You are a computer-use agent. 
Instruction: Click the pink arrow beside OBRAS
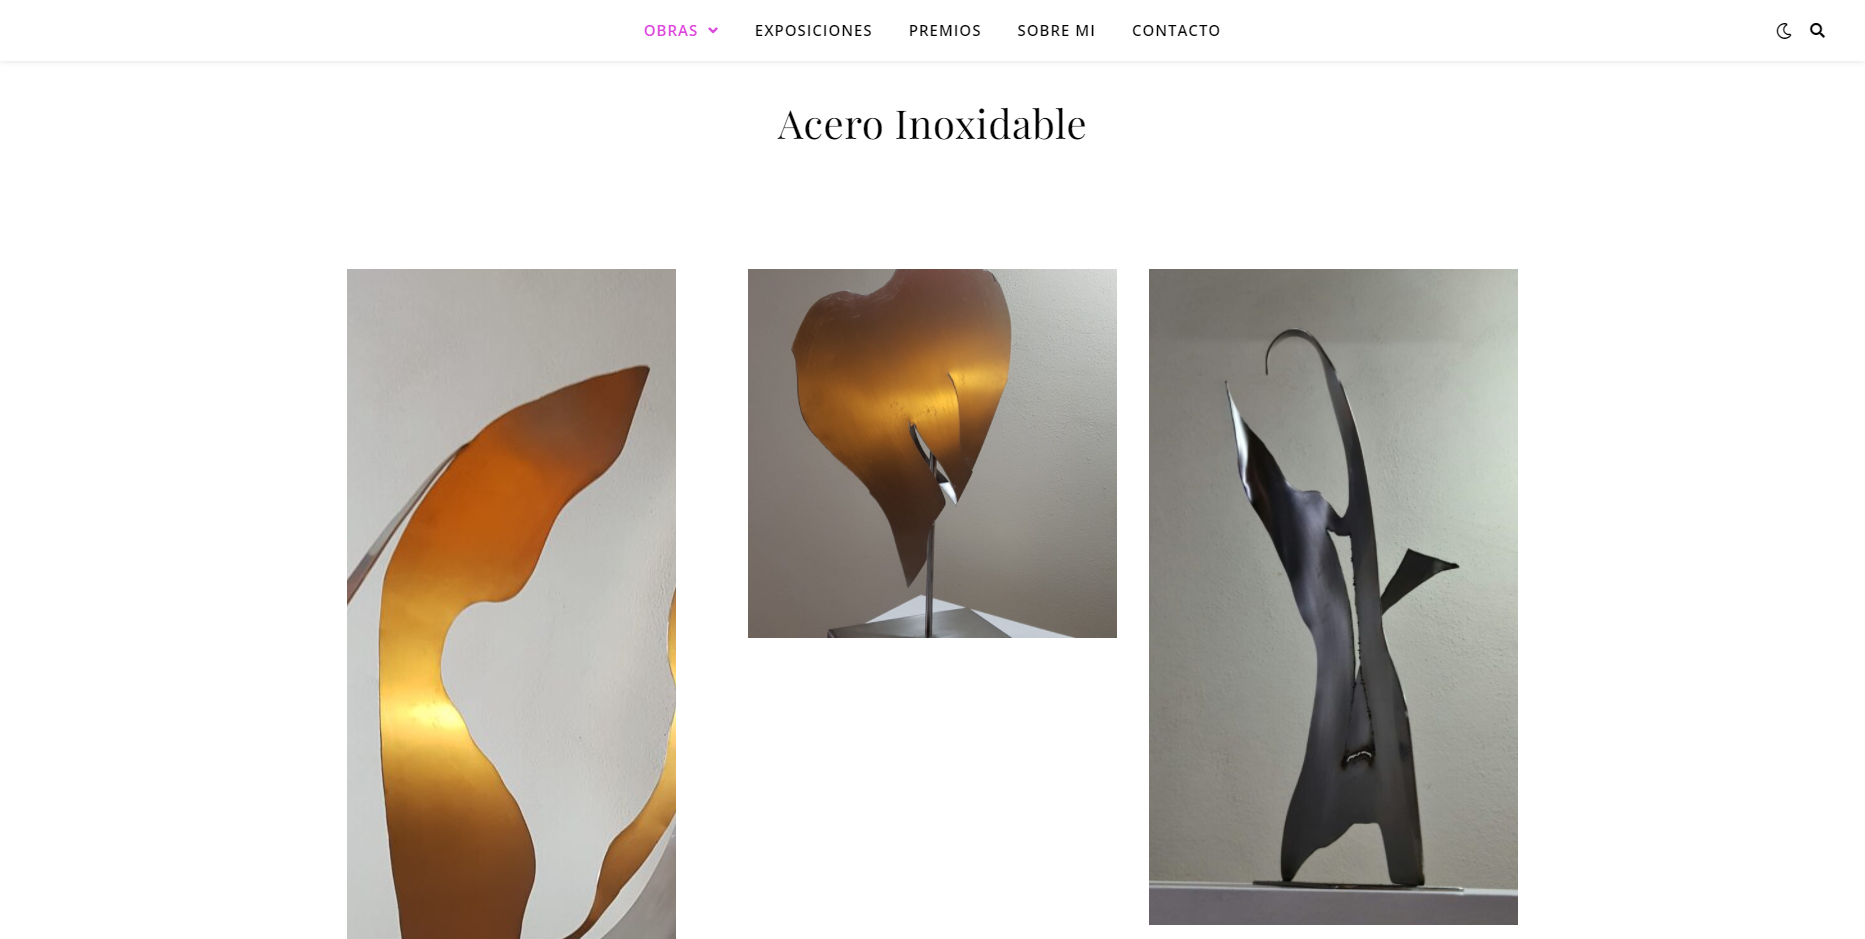(713, 31)
